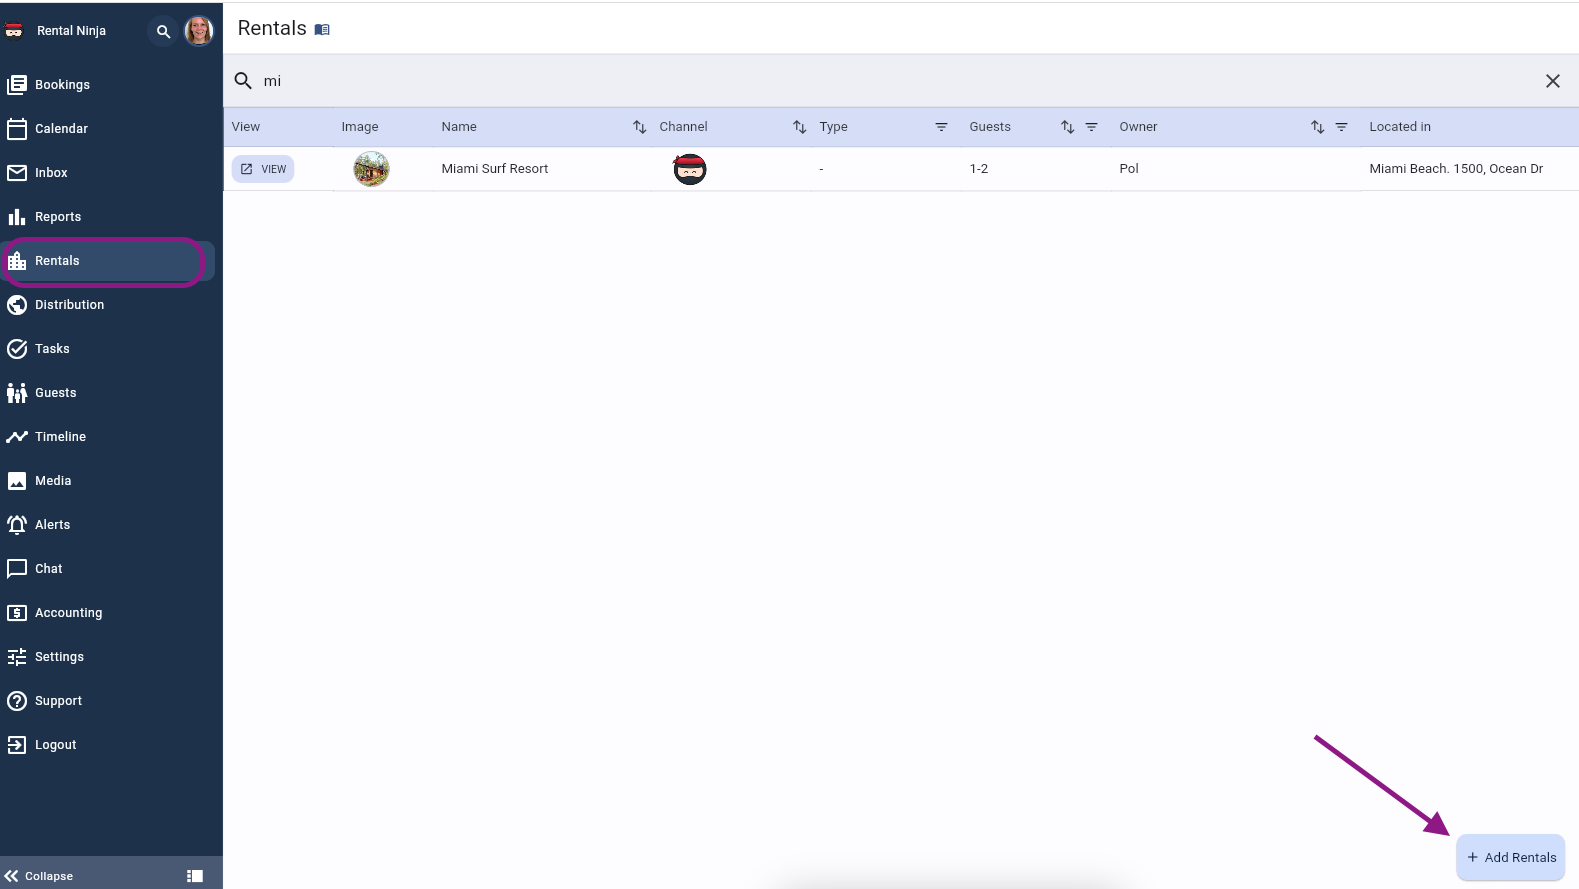Click the Add Rentals button

[1511, 858]
